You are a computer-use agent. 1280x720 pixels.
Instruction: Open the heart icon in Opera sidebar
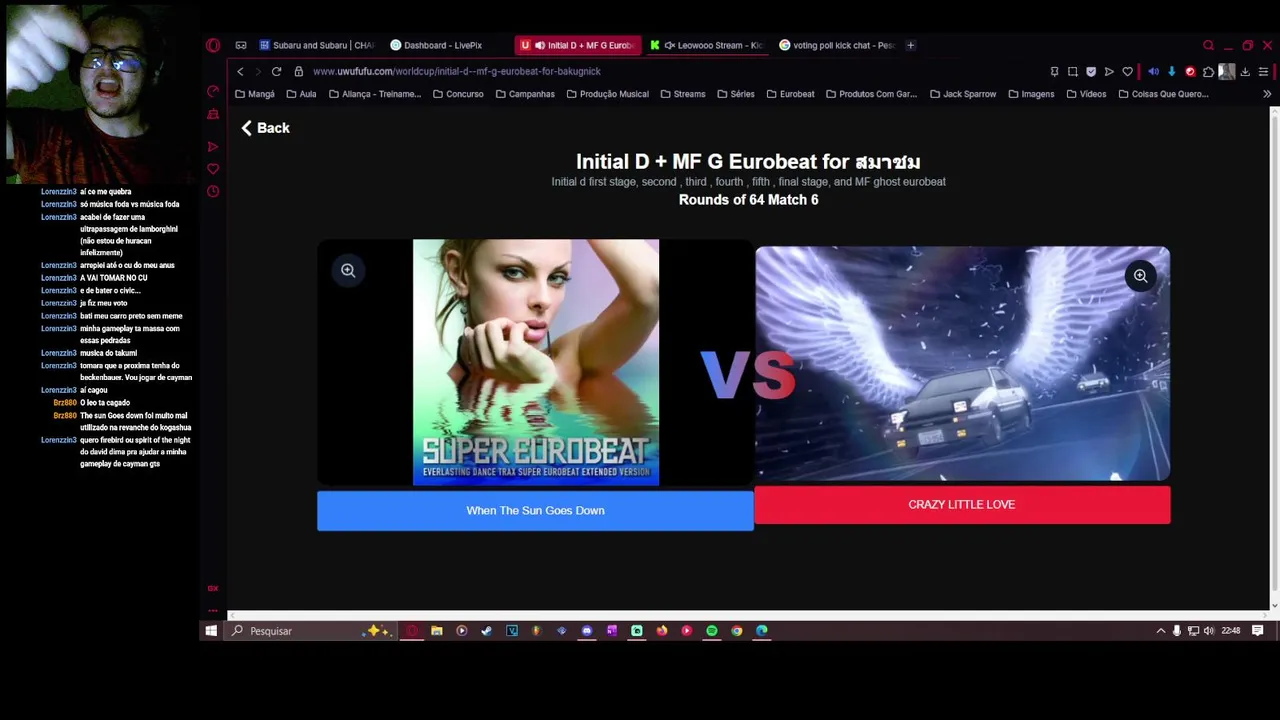click(x=213, y=169)
